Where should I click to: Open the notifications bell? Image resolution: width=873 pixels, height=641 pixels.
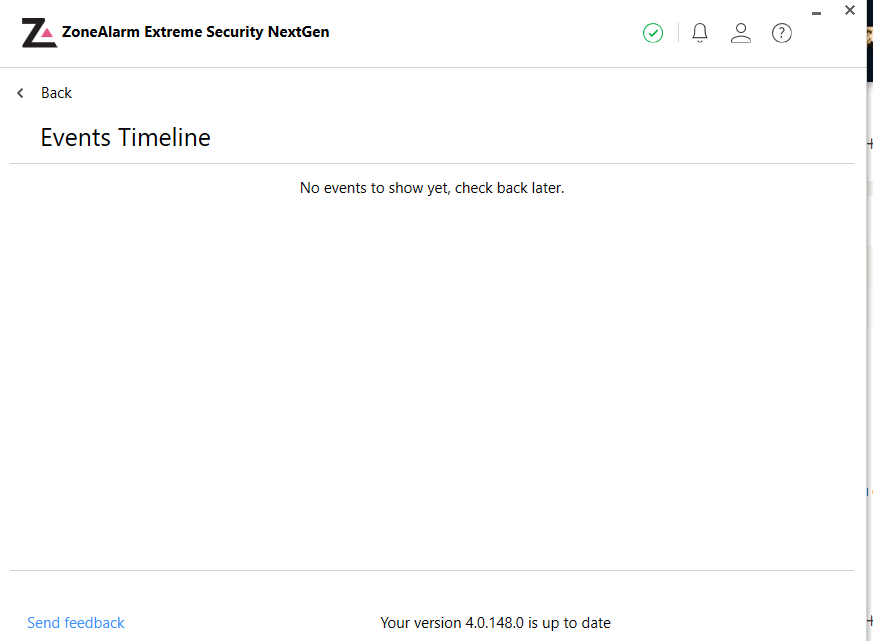[x=700, y=33]
